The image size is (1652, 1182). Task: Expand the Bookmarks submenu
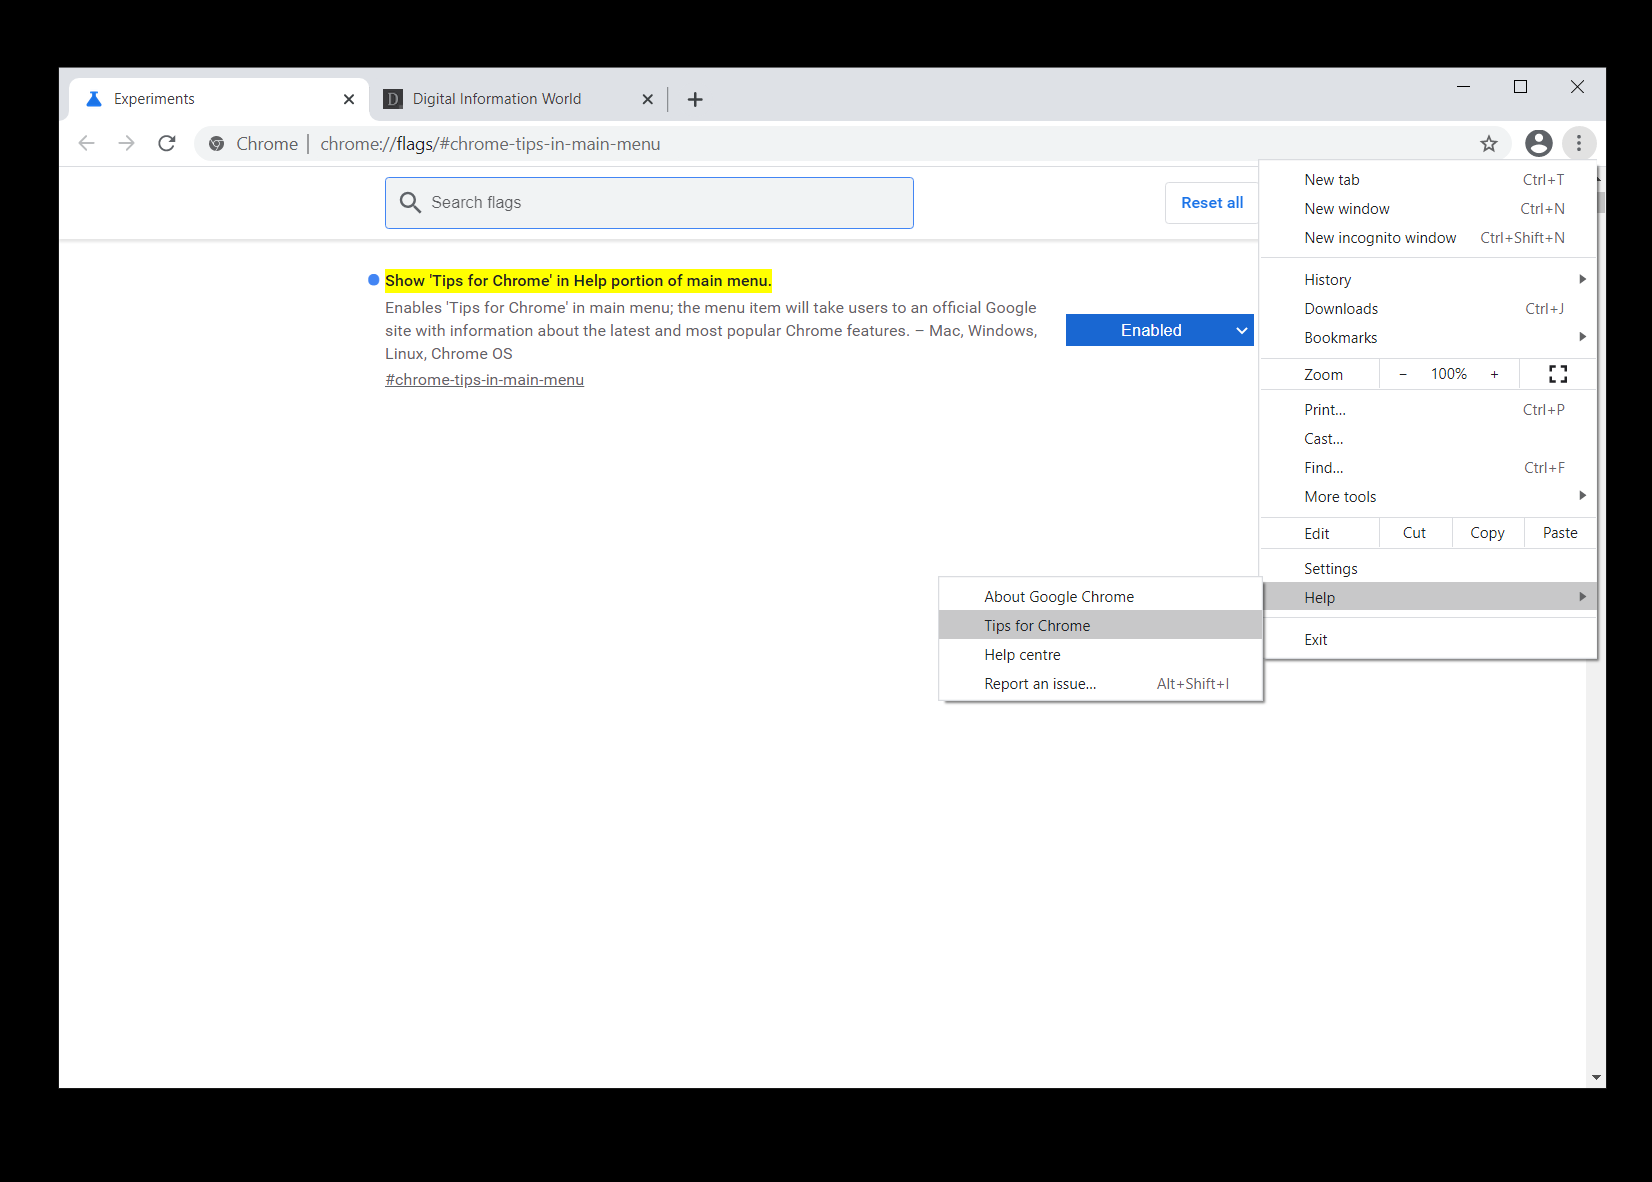pos(1428,338)
